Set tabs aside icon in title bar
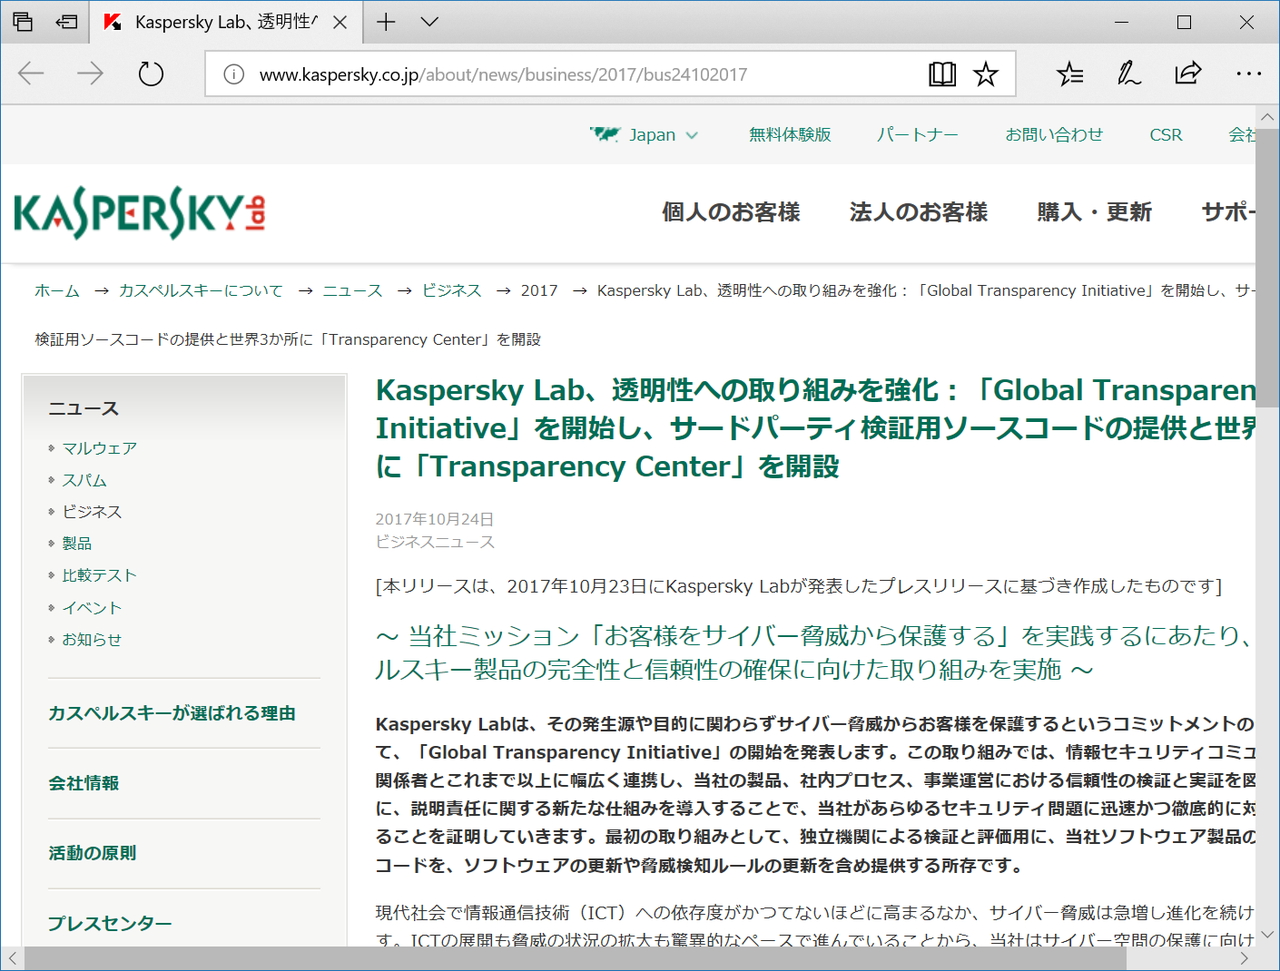1280x971 pixels. 67,22
